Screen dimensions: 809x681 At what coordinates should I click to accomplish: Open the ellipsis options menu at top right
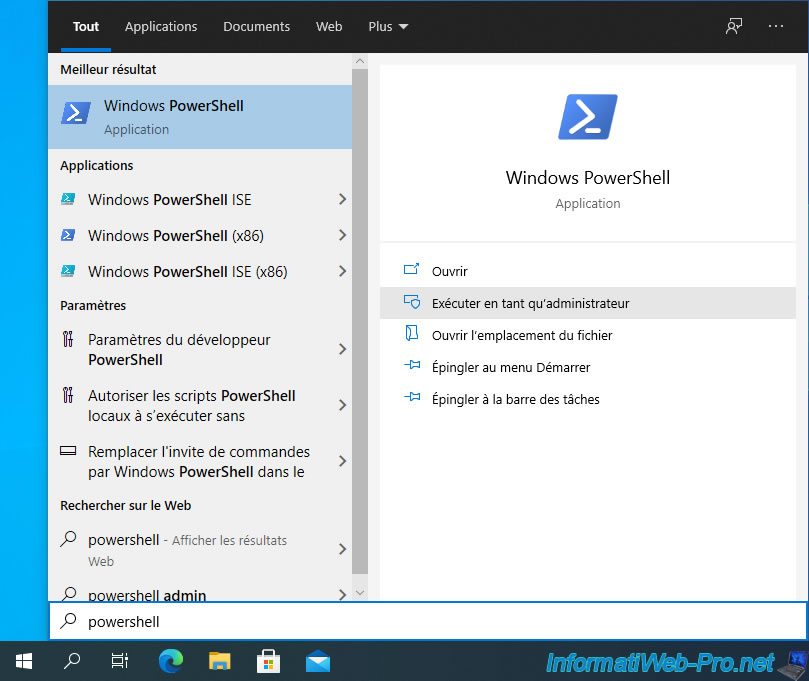[x=777, y=26]
